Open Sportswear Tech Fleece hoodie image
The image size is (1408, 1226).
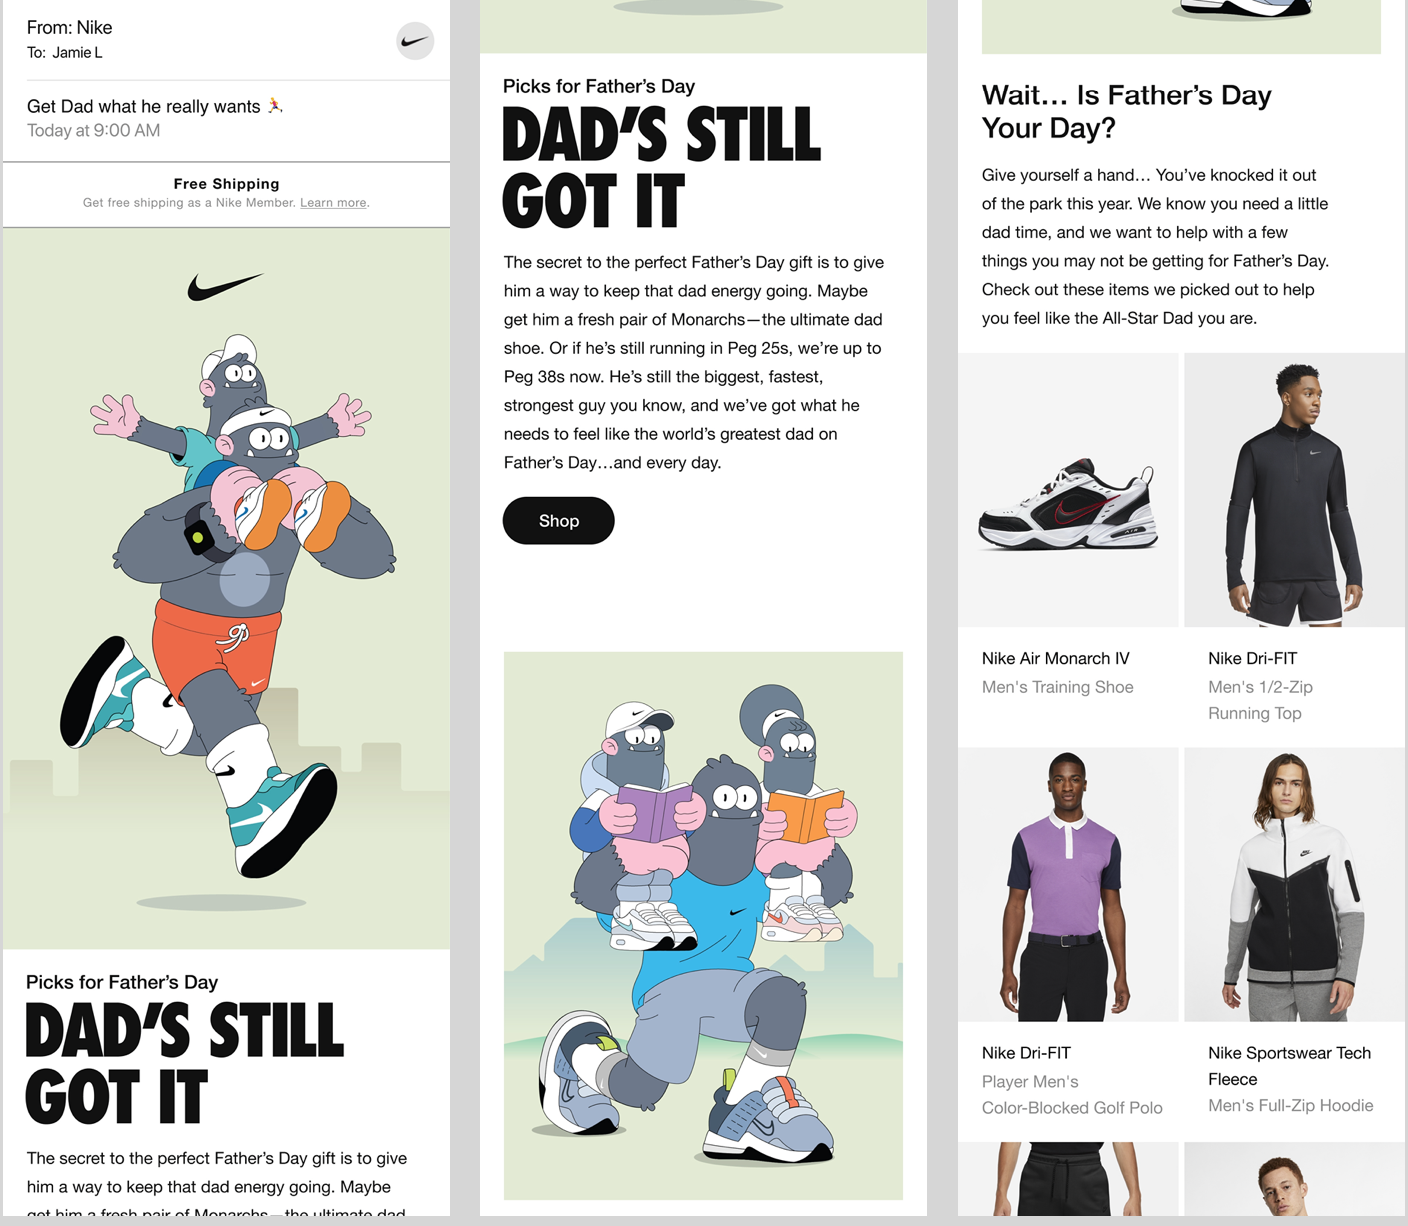(x=1294, y=885)
